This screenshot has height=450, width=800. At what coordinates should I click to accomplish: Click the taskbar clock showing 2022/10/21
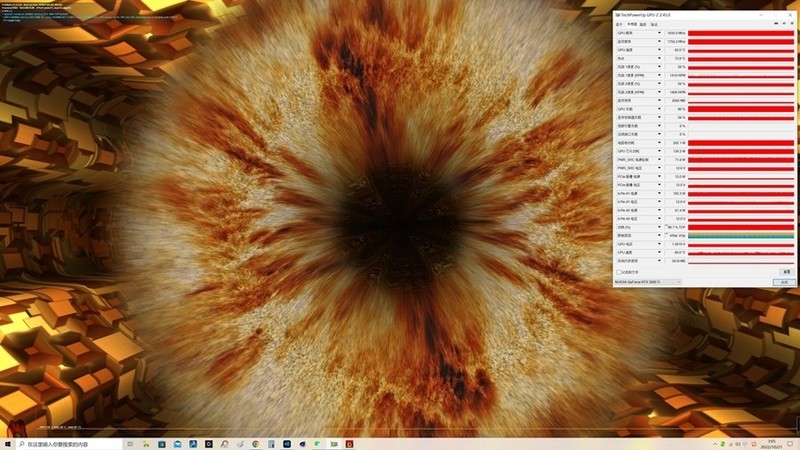770,444
